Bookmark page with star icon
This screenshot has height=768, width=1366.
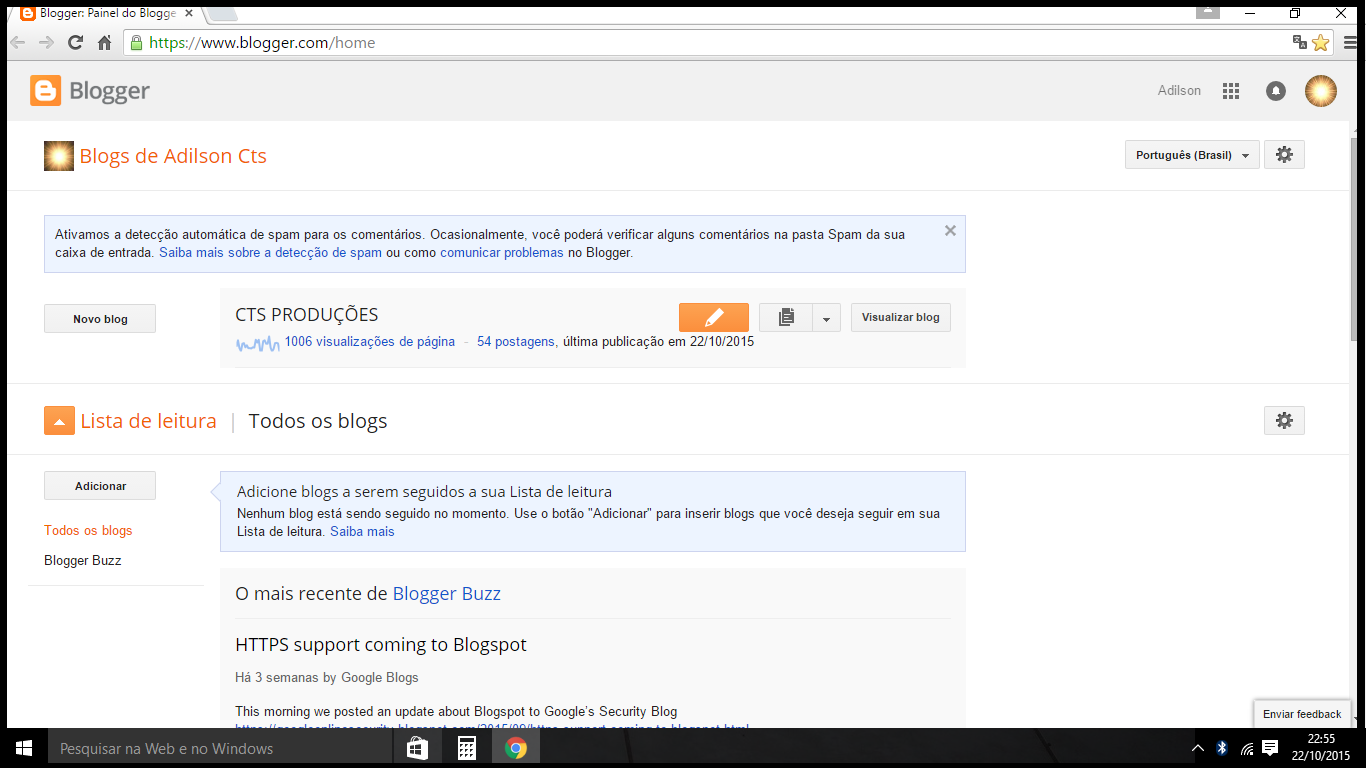(1320, 43)
